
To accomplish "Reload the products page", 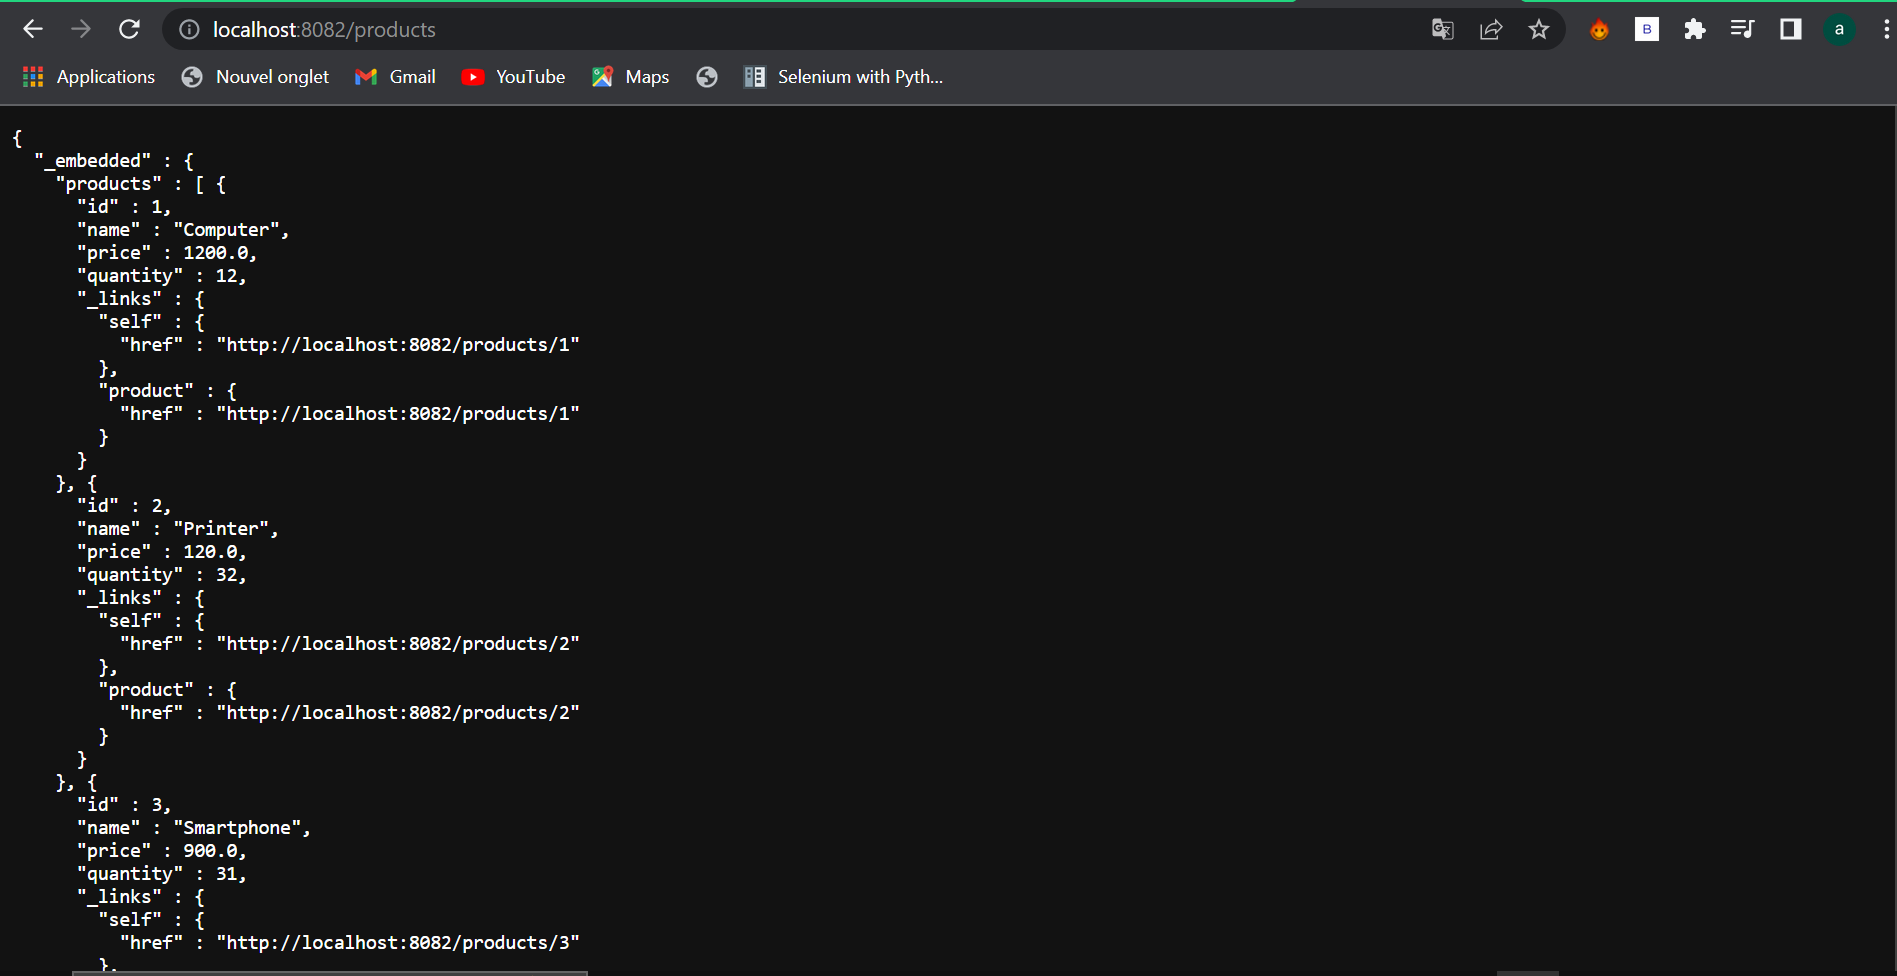I will tap(129, 29).
